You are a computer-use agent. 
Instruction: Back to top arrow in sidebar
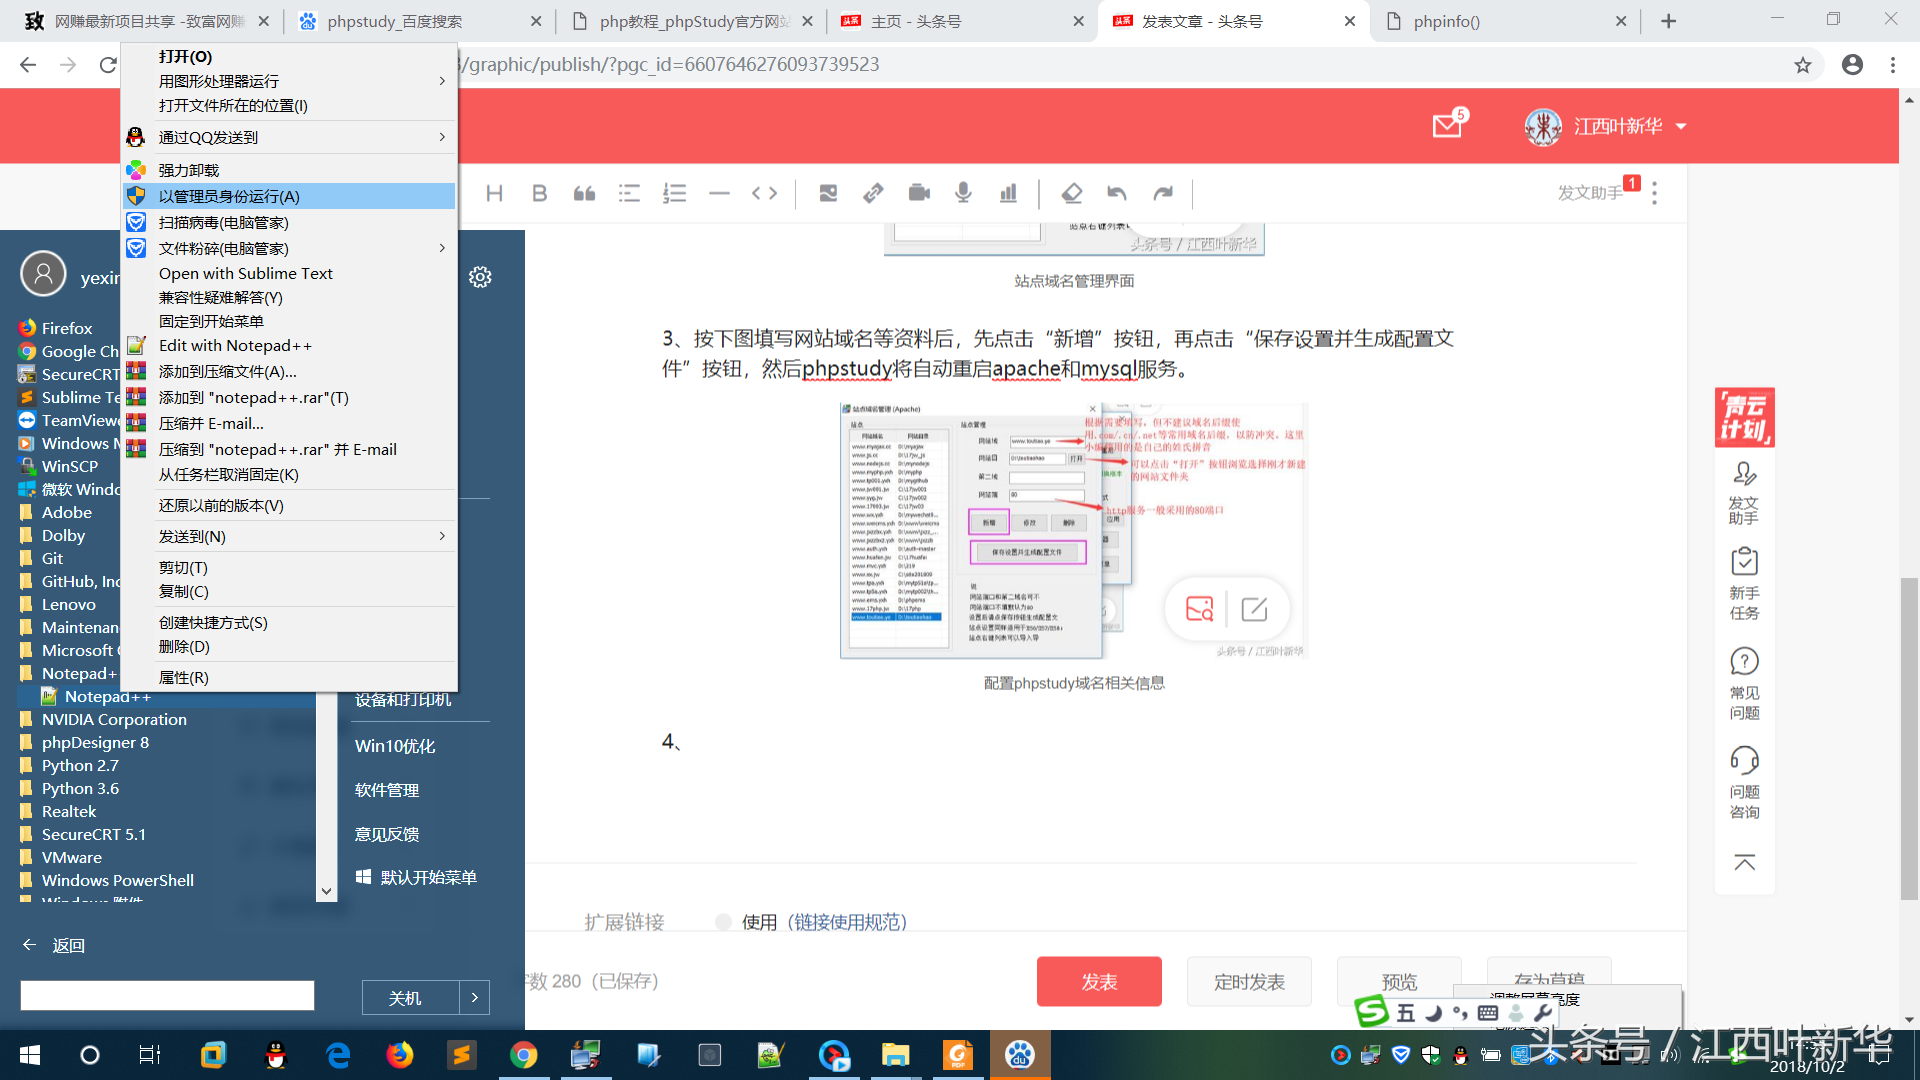1744,862
